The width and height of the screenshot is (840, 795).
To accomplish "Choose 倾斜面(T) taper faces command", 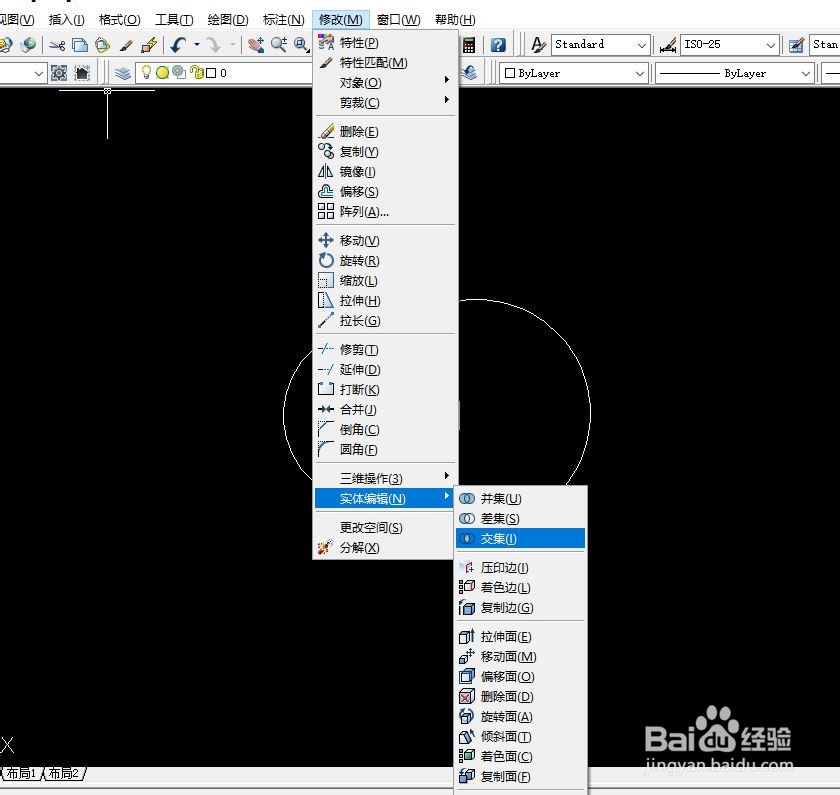I will point(520,737).
